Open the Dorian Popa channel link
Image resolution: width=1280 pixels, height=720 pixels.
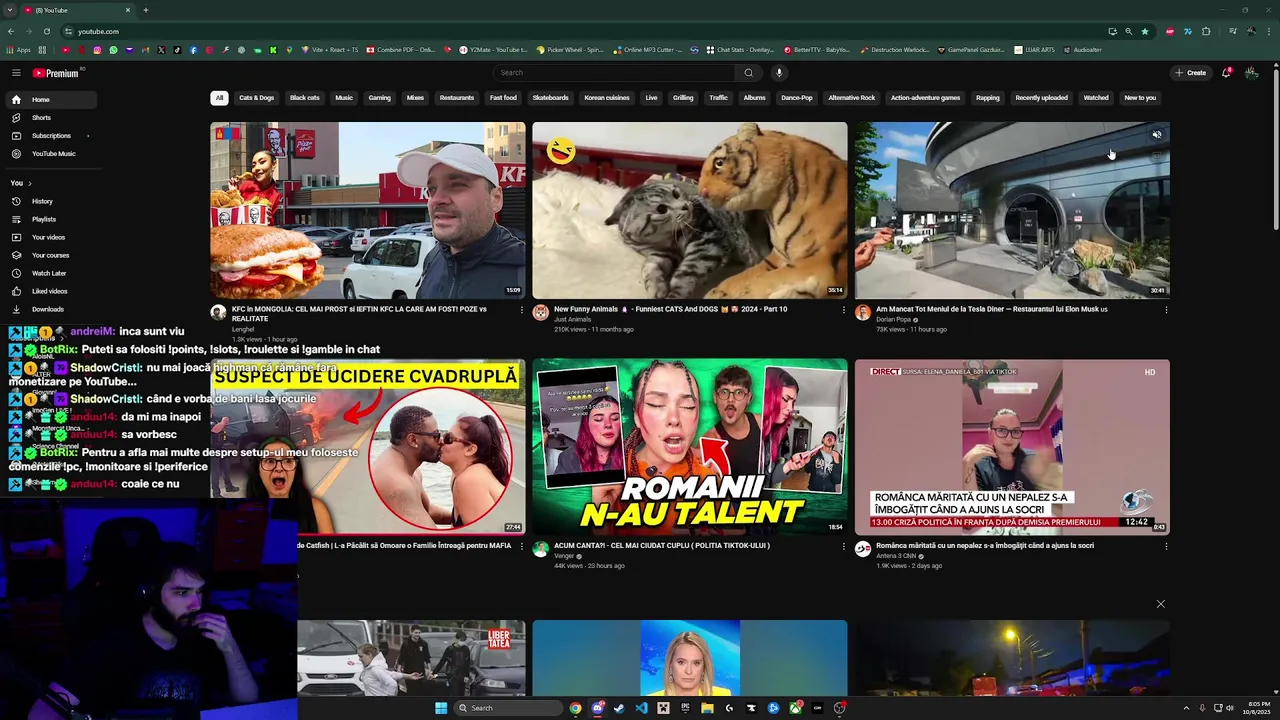click(893, 319)
